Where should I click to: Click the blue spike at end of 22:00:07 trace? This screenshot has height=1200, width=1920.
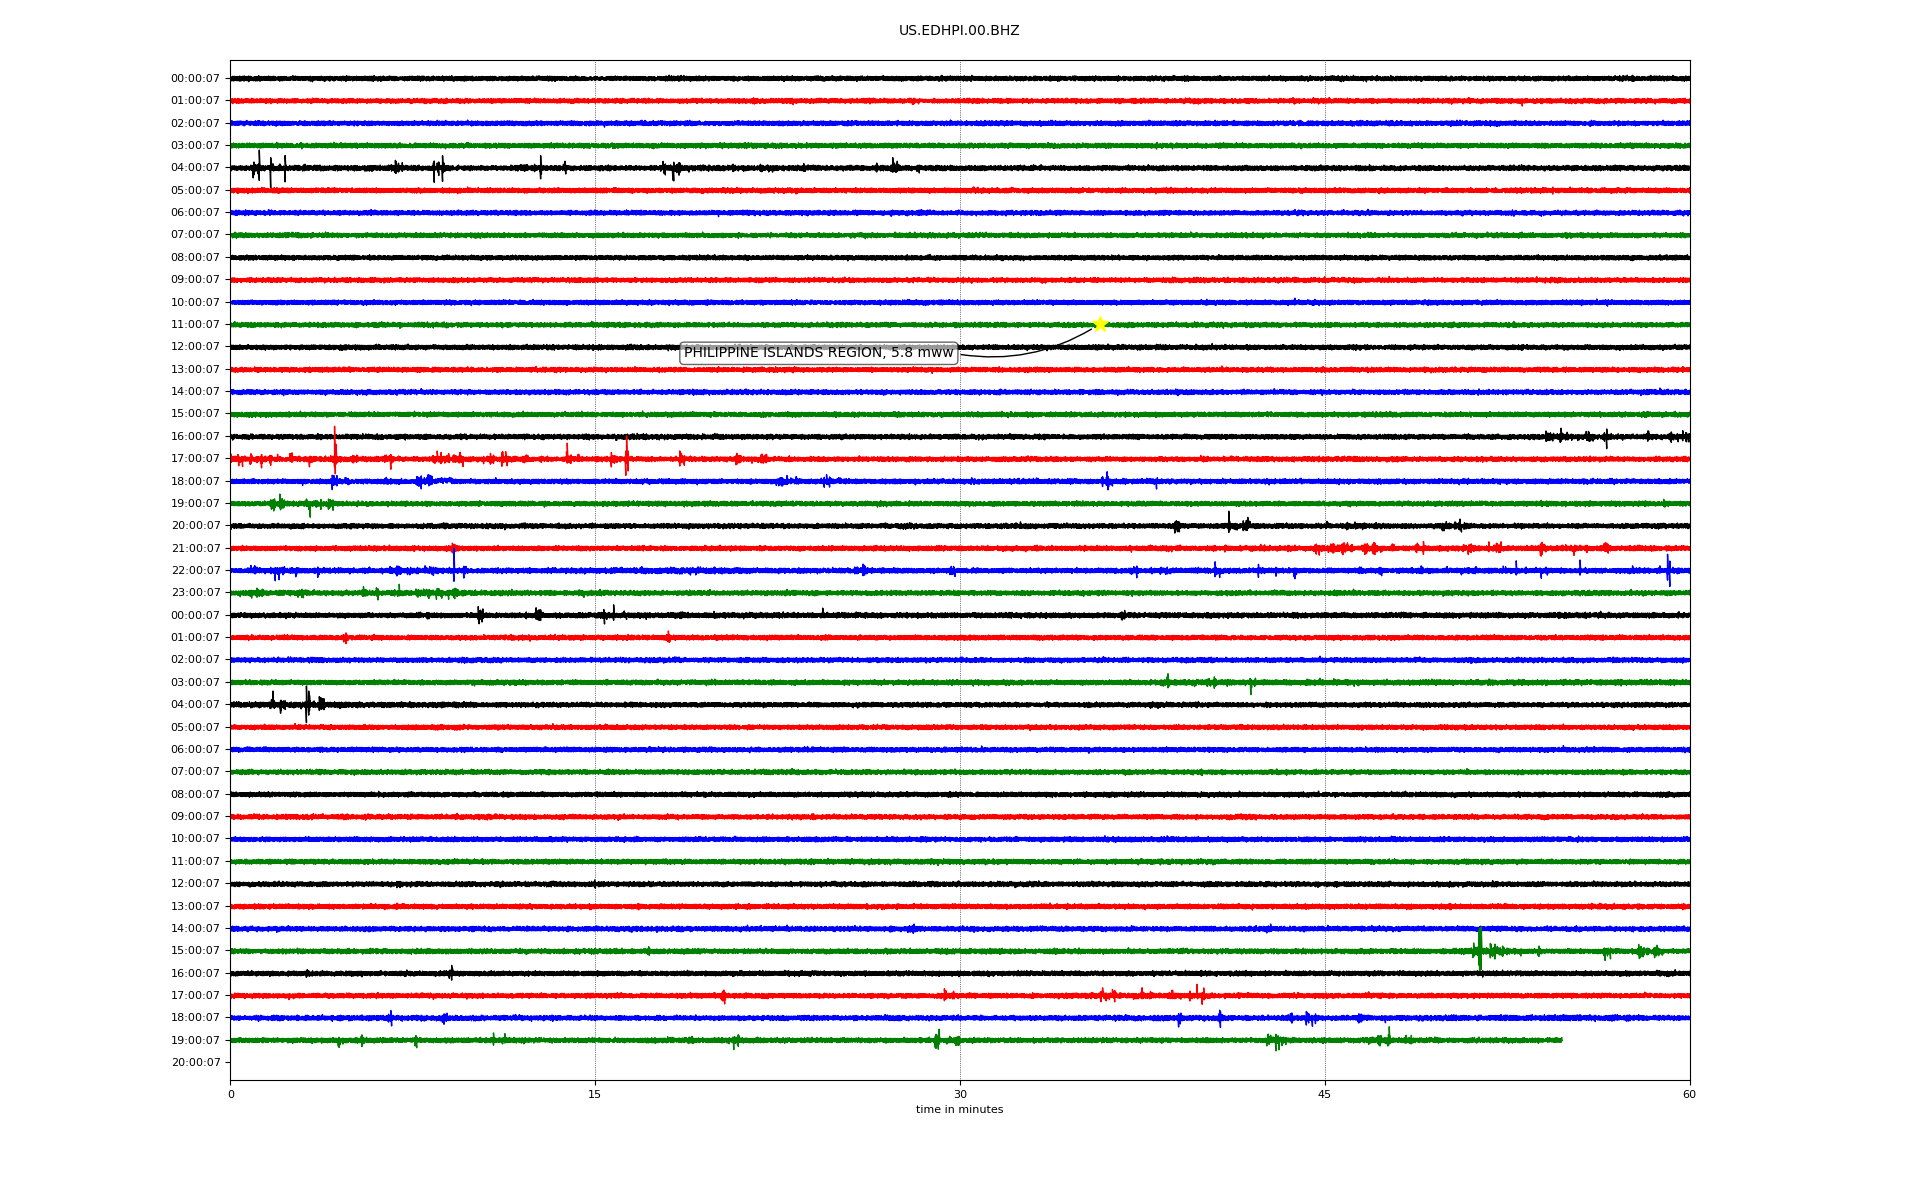(x=1668, y=570)
